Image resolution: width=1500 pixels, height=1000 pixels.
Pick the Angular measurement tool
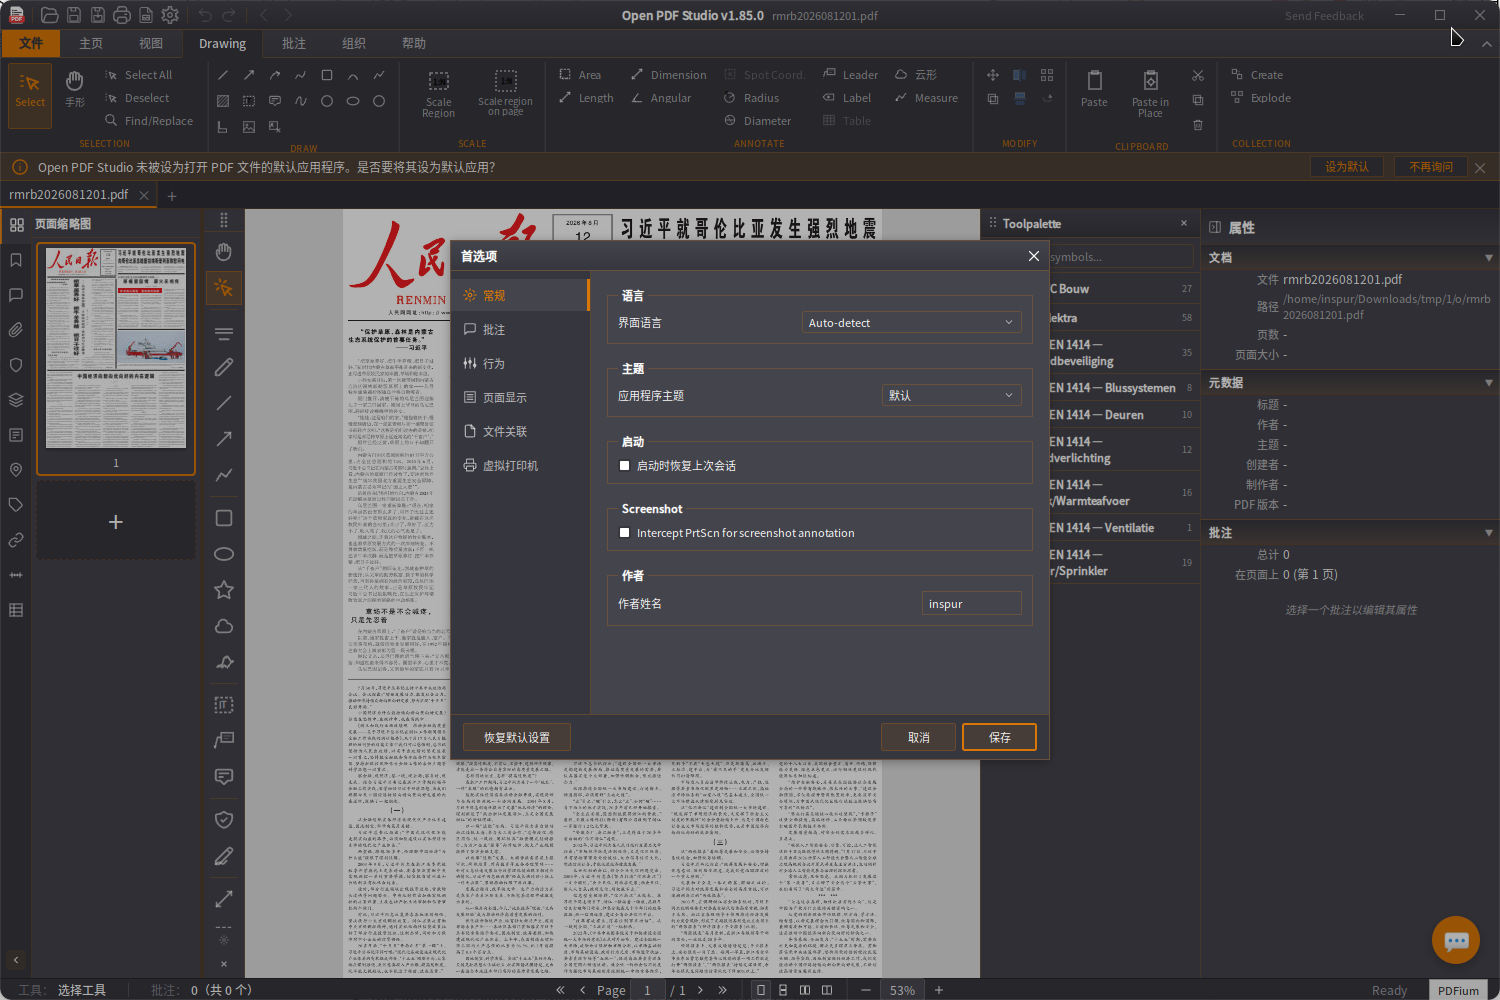pos(661,98)
